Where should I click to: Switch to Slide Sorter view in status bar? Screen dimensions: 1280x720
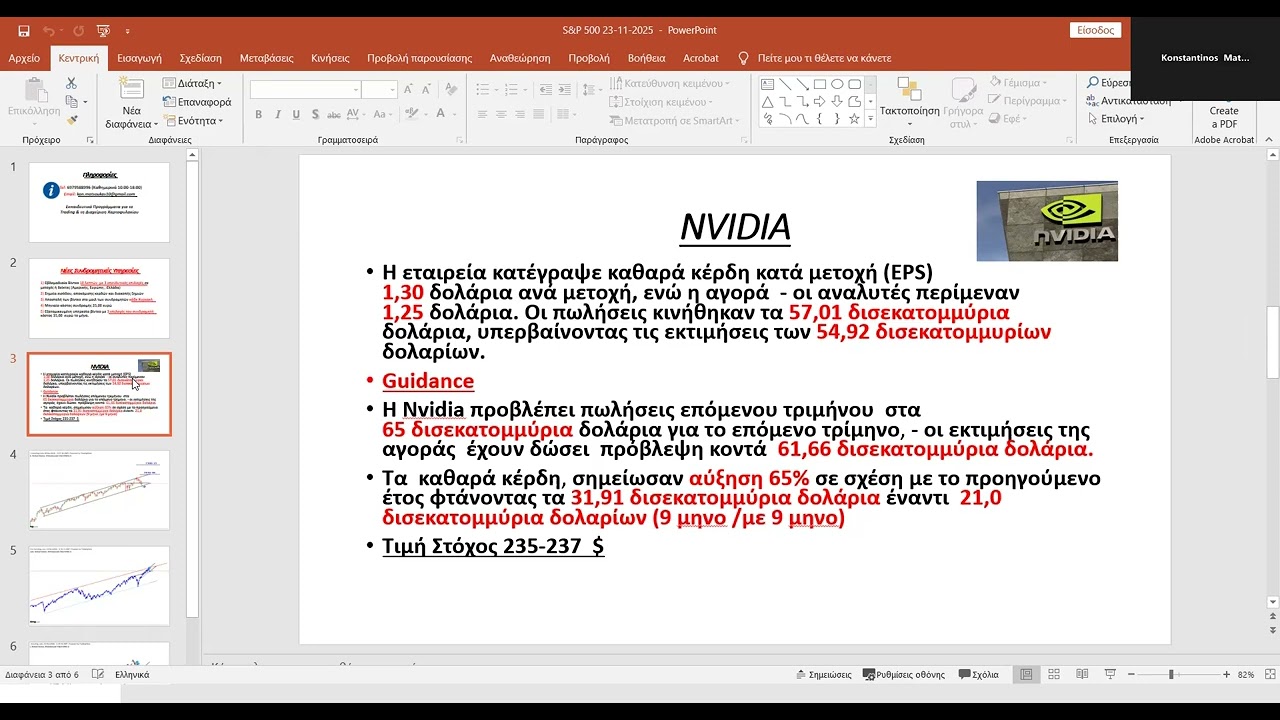(1054, 675)
